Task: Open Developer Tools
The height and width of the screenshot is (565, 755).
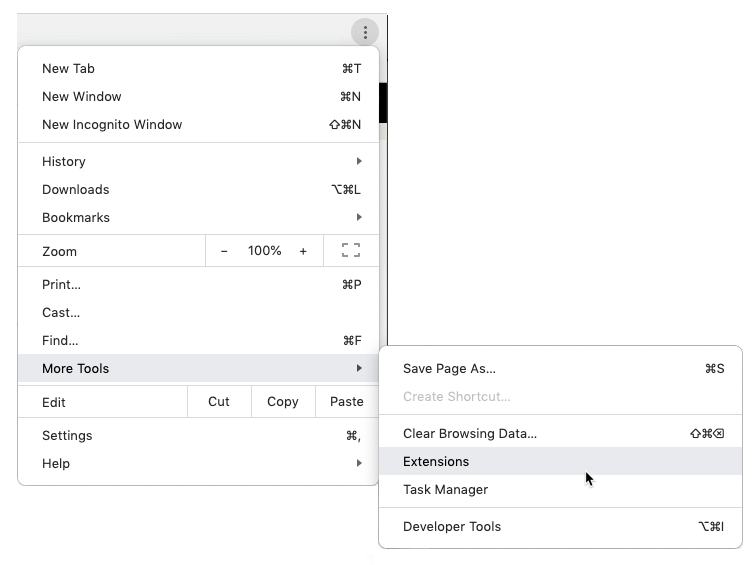Action: pos(452,527)
